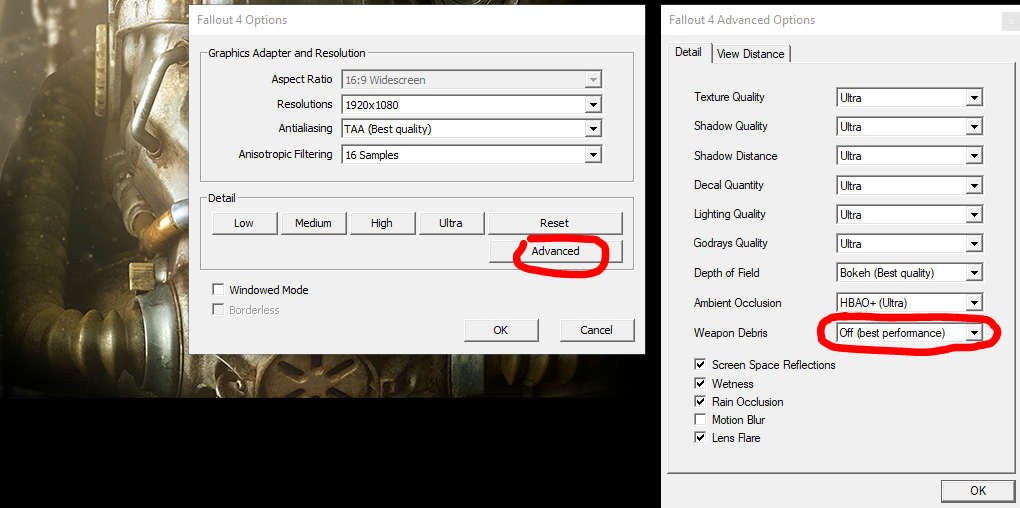This screenshot has width=1020, height=508.
Task: Click the Fallout 4 Advanced Options title
Action: coord(742,20)
